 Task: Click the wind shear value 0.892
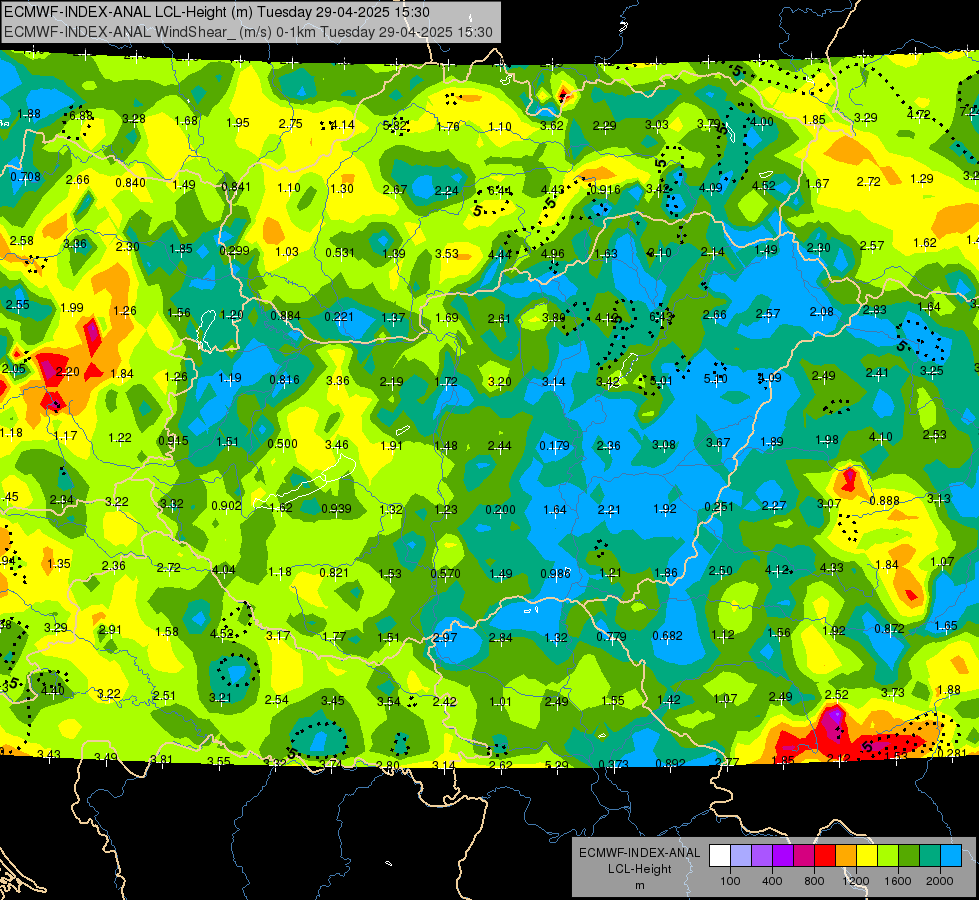(671, 763)
